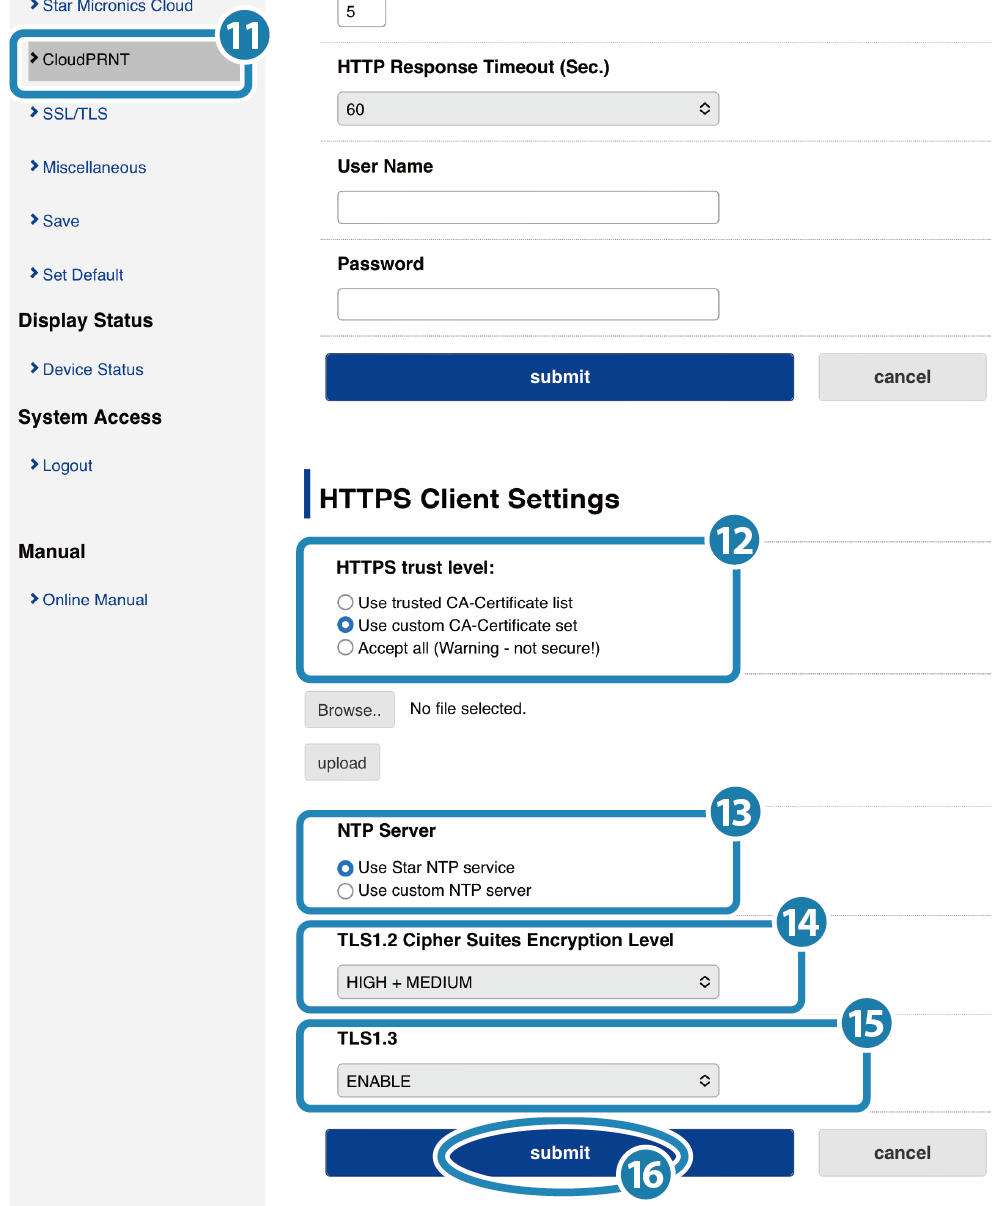Screen dimensions: 1000x1206
Task: Expand TLS1.2 Cipher Suites Encryption Level dropdown
Action: pyautogui.click(x=528, y=983)
